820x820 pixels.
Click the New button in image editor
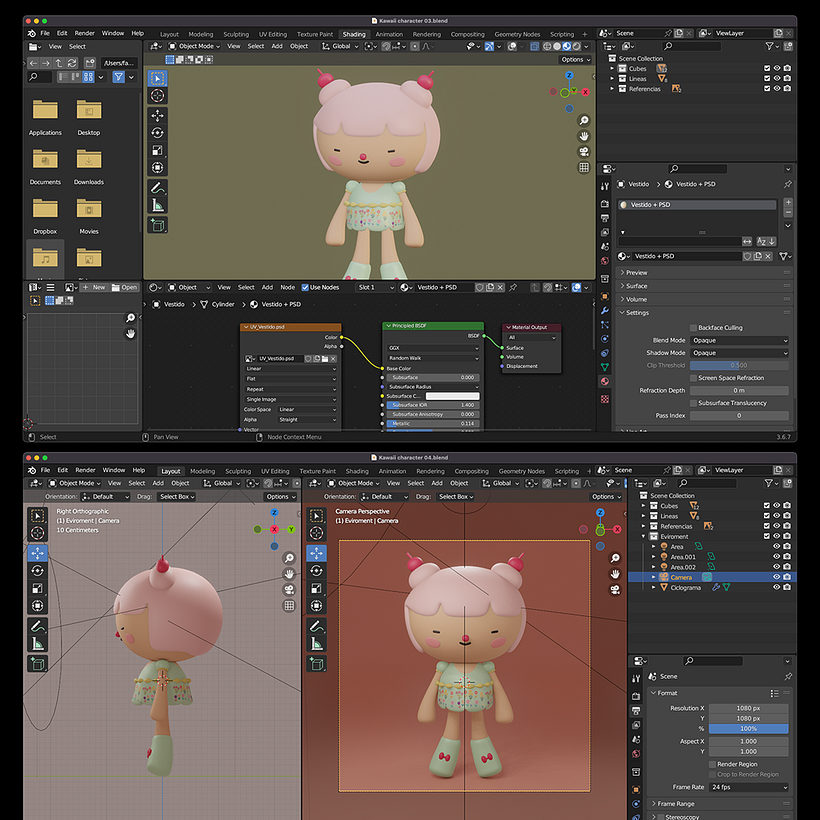(96, 287)
